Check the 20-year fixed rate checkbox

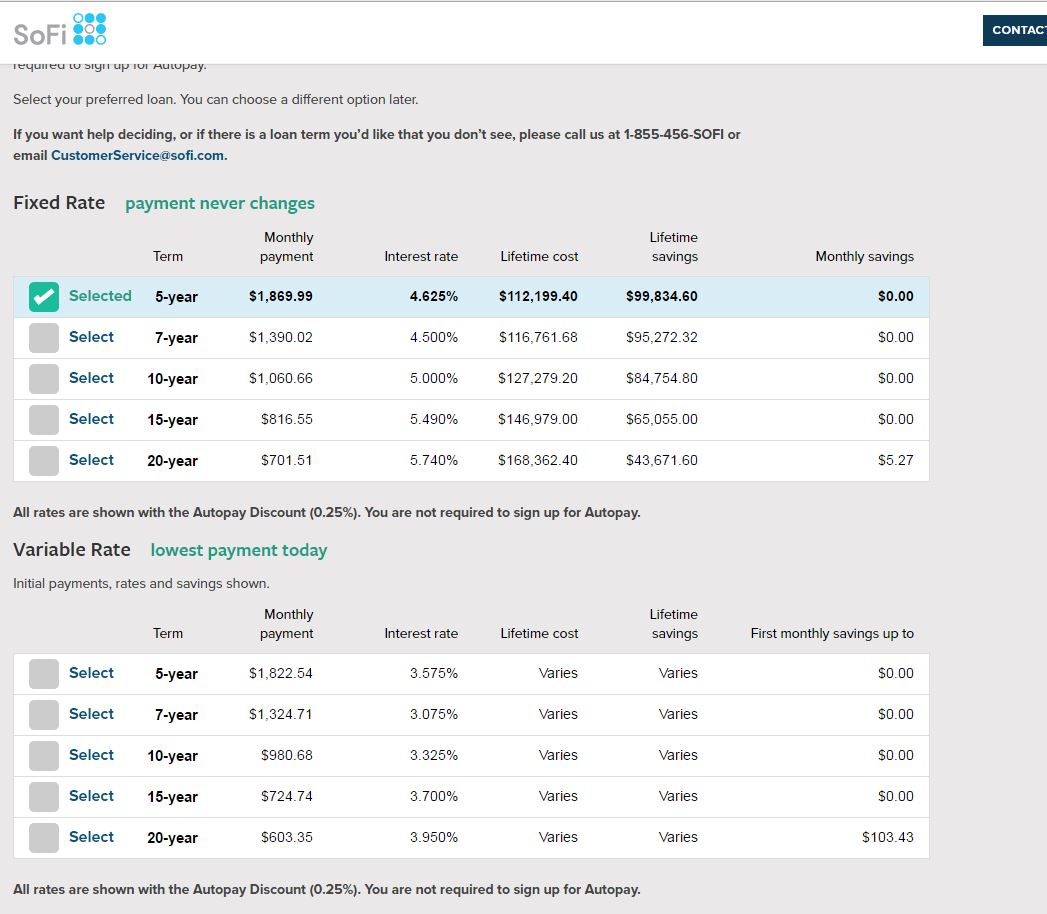coord(44,461)
